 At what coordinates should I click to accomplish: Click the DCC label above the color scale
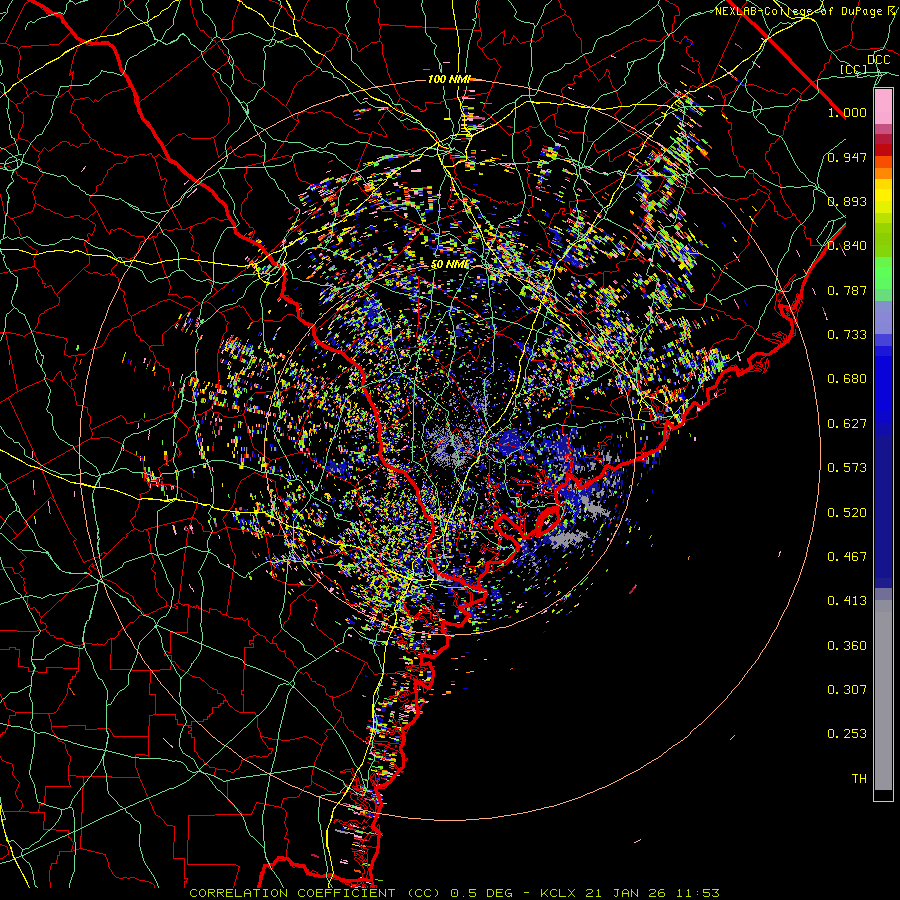(x=878, y=59)
